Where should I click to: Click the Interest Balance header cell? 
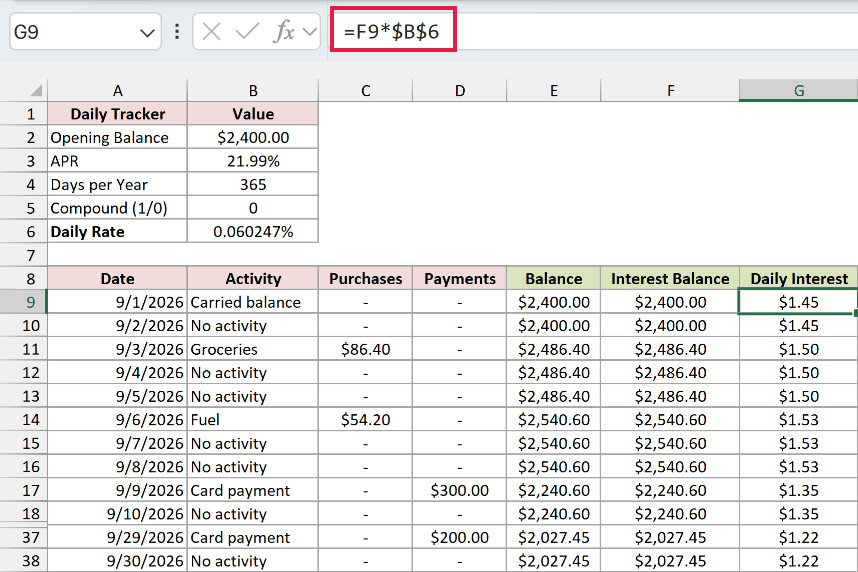coord(670,279)
